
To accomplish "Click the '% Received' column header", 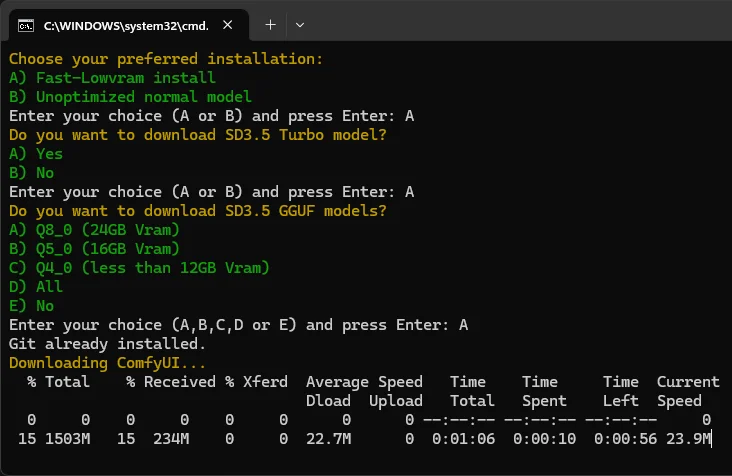I will pyautogui.click(x=171, y=382).
